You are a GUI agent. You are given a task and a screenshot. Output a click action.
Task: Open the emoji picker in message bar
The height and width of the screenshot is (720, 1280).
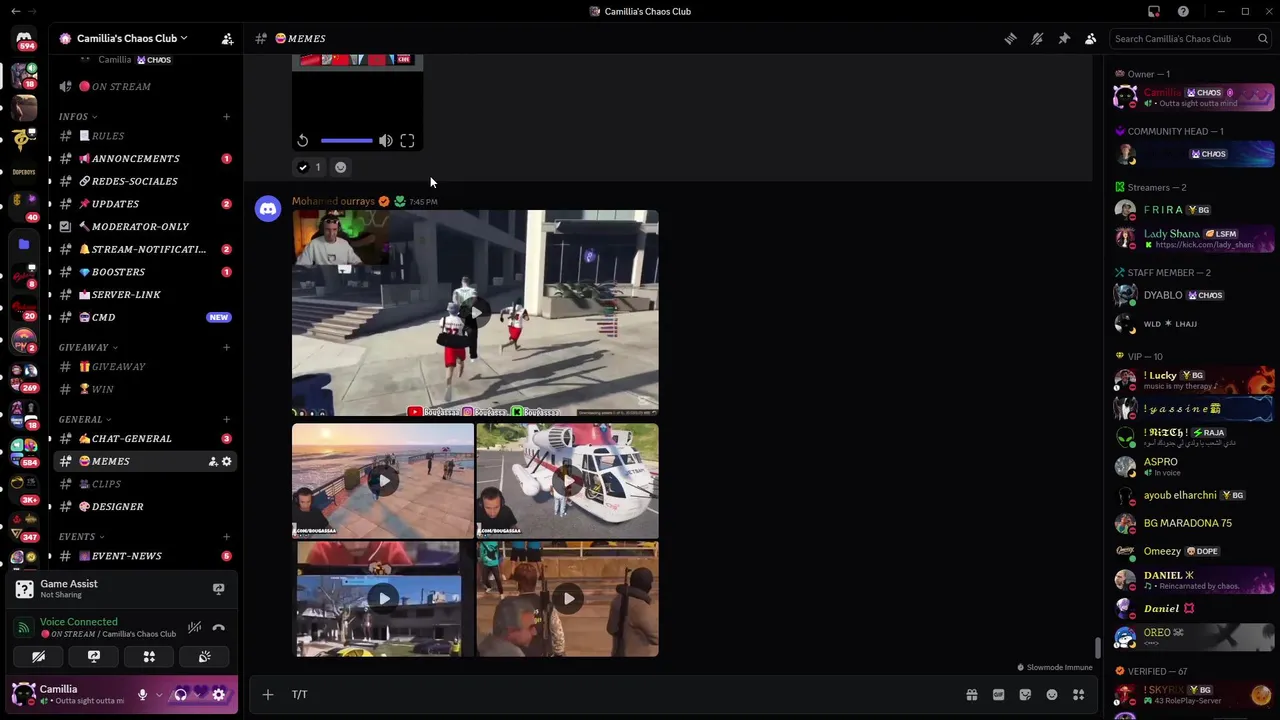(x=1052, y=694)
